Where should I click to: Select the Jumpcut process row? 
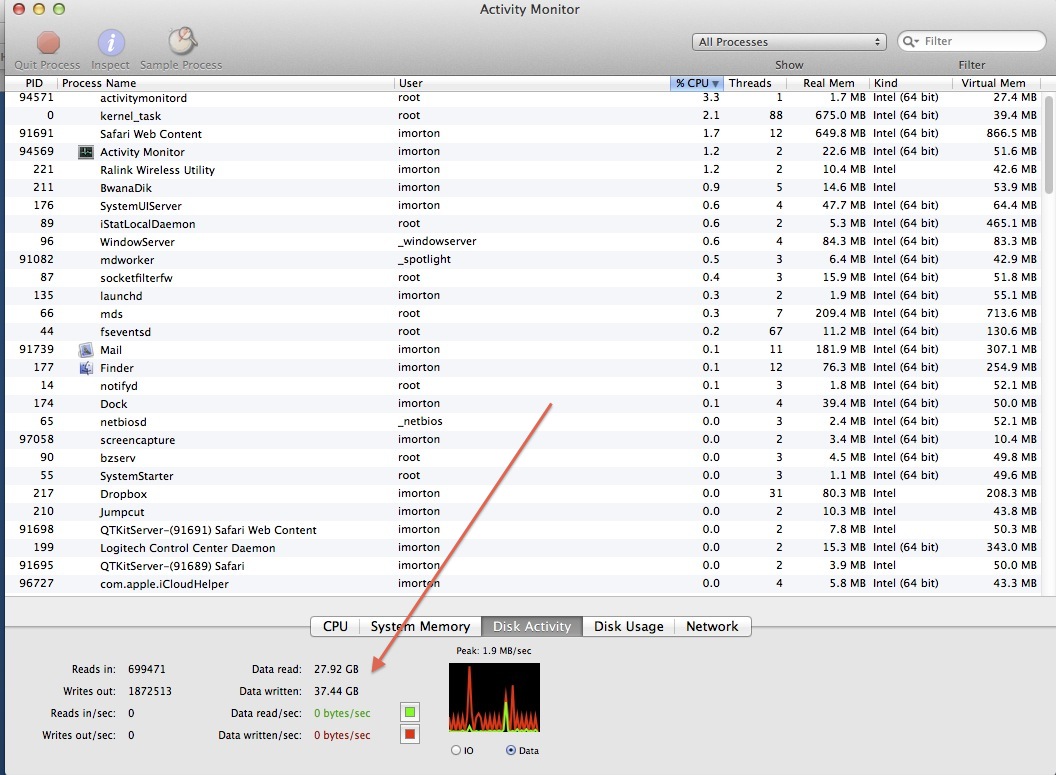click(523, 512)
